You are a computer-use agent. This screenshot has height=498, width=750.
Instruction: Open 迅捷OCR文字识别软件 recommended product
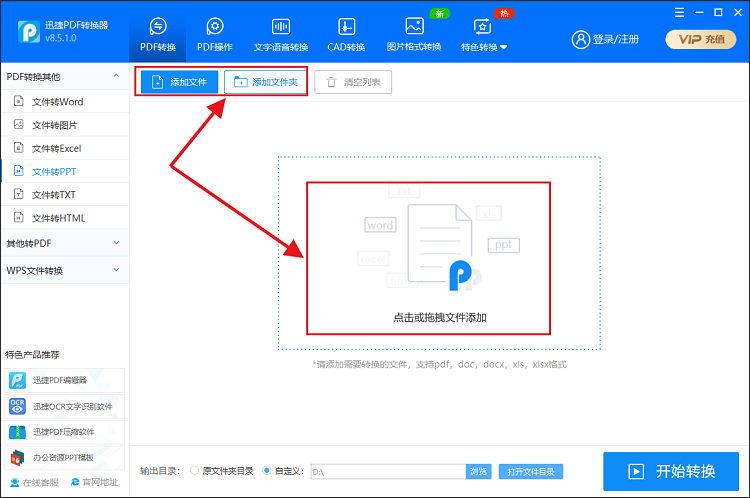click(65, 406)
